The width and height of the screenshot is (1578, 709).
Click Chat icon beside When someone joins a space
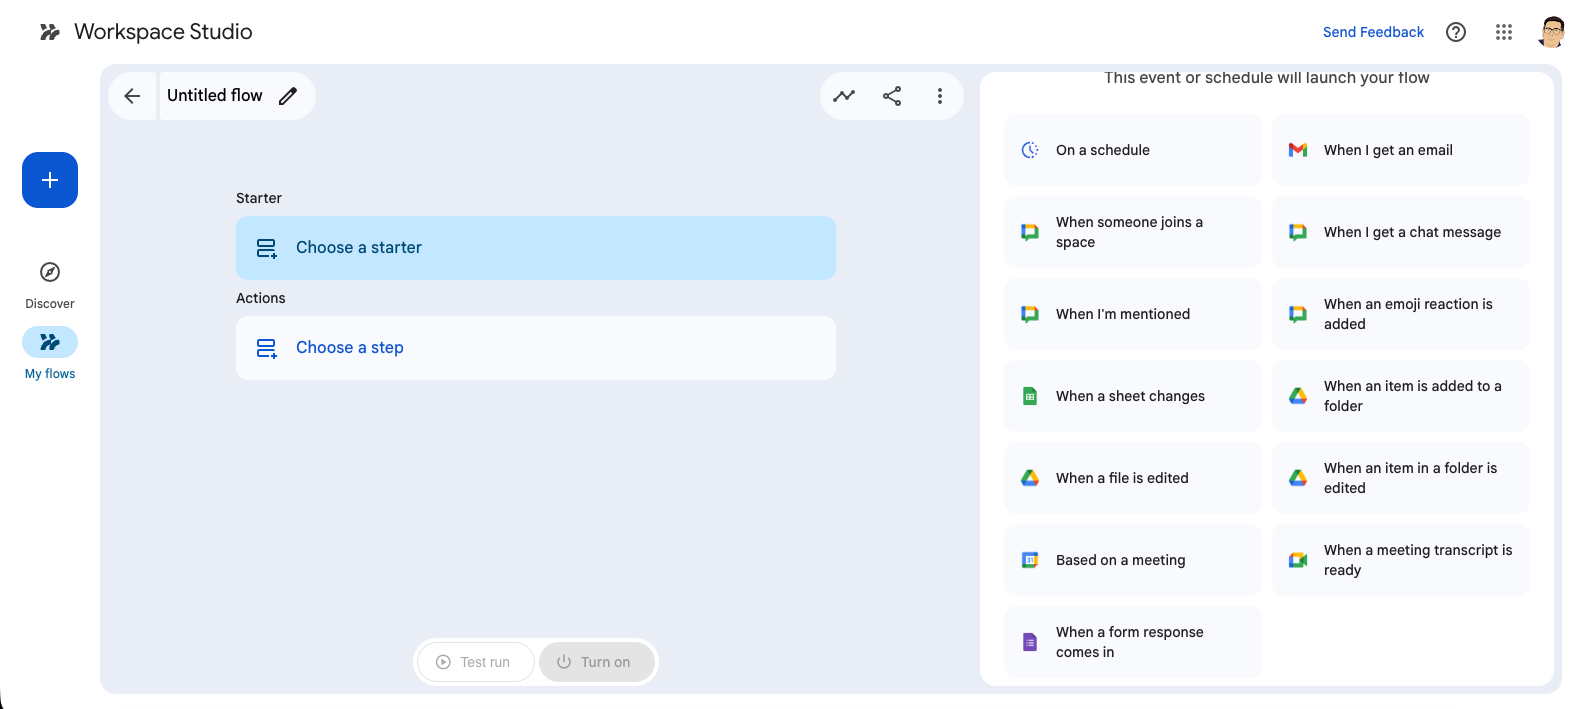pos(1030,232)
